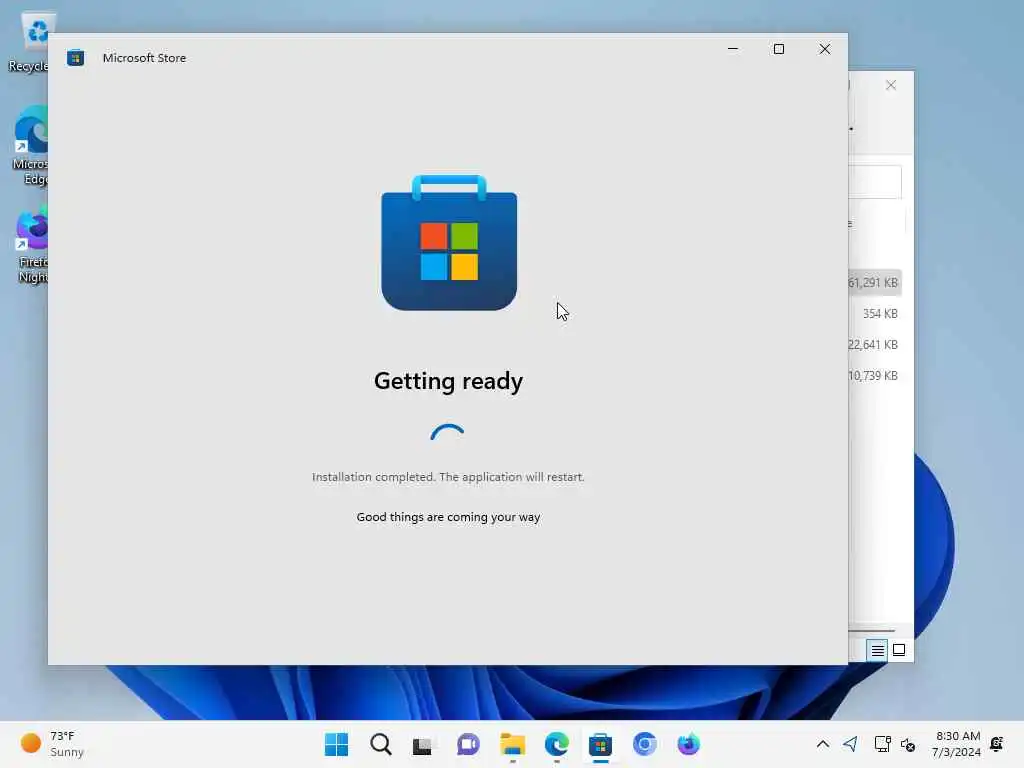Select the Microsoft Edge desktop shortcut
1024x768 pixels.
[x=31, y=145]
